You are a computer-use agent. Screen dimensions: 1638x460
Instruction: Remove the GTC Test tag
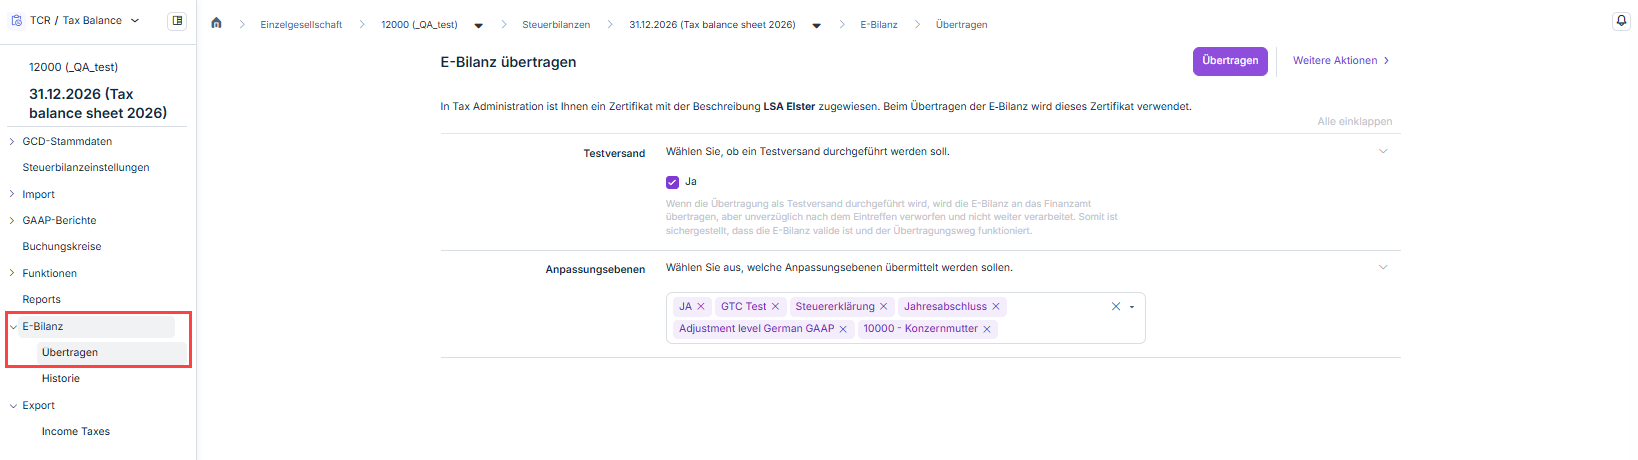coord(775,306)
